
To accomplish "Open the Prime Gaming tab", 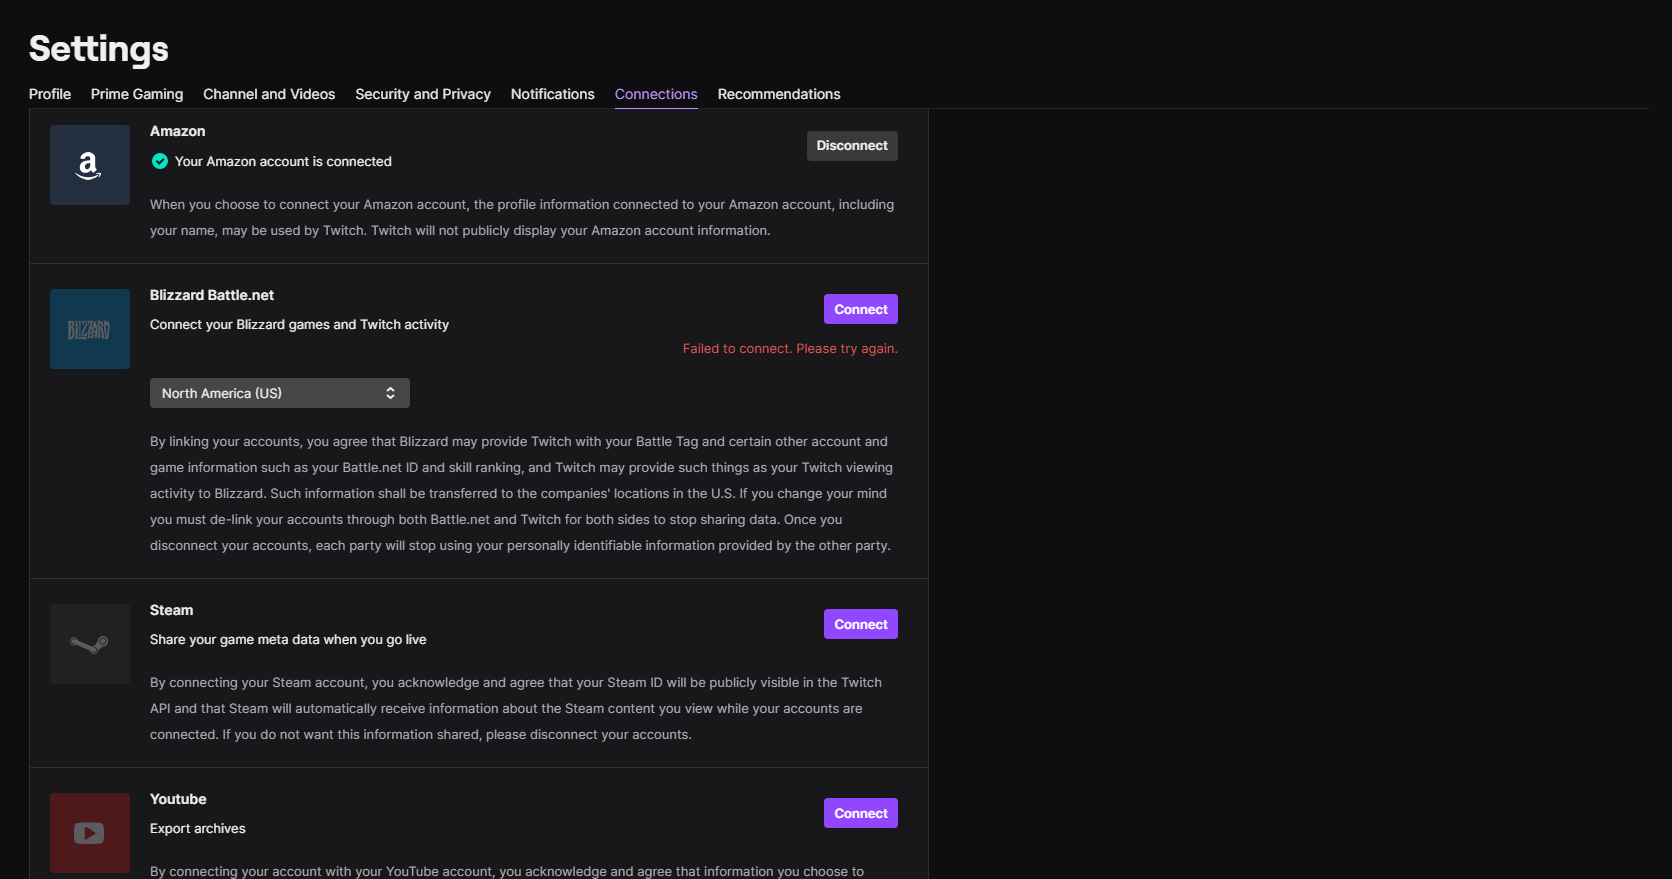I will click(137, 94).
